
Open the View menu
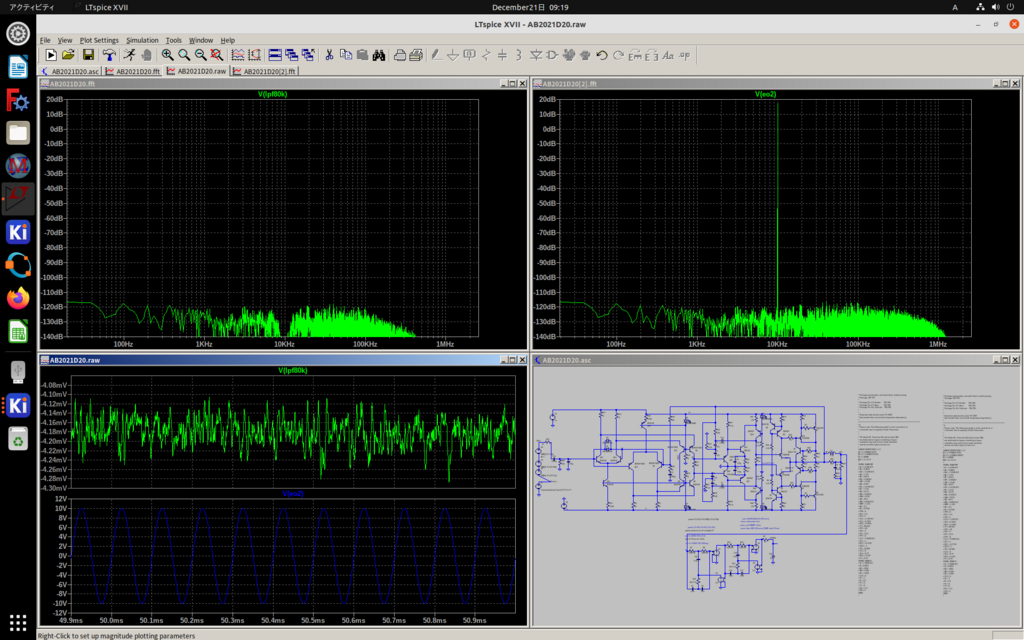(x=65, y=40)
